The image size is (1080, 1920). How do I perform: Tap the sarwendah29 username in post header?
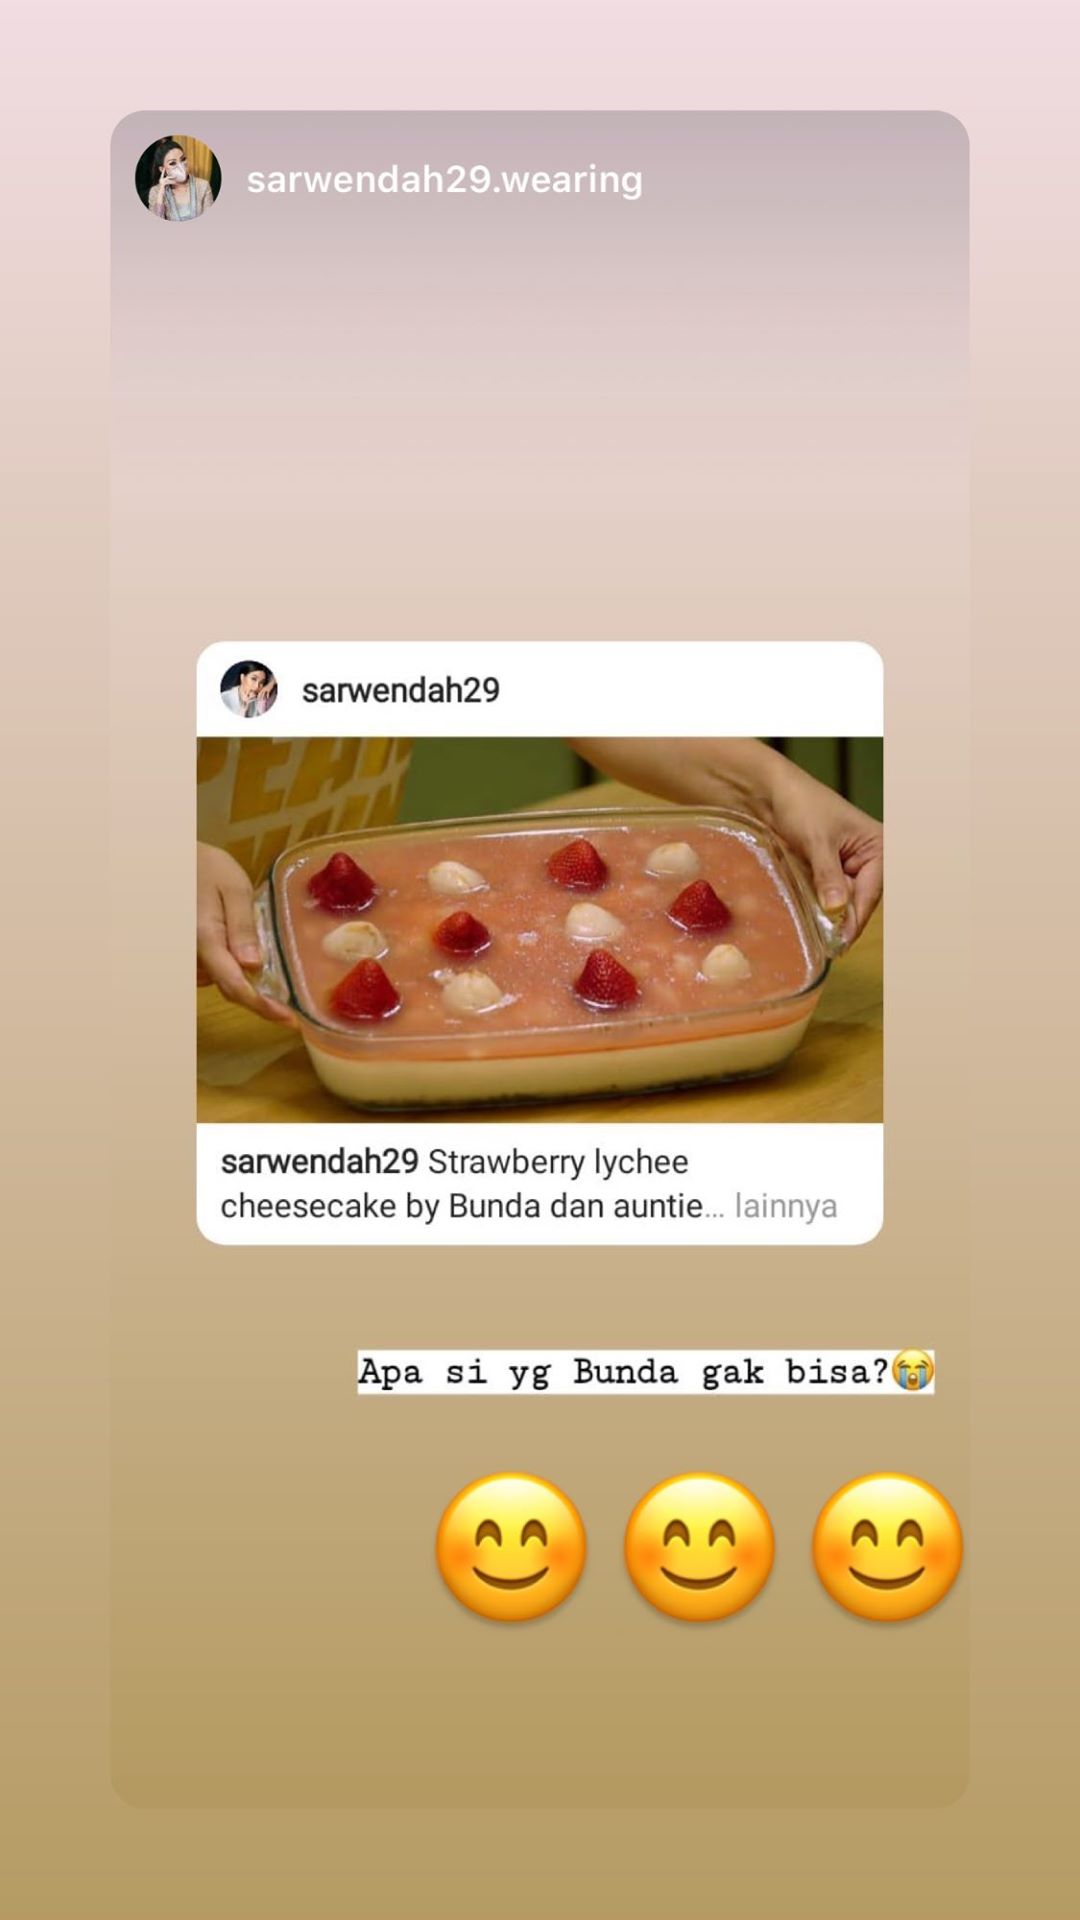[400, 690]
